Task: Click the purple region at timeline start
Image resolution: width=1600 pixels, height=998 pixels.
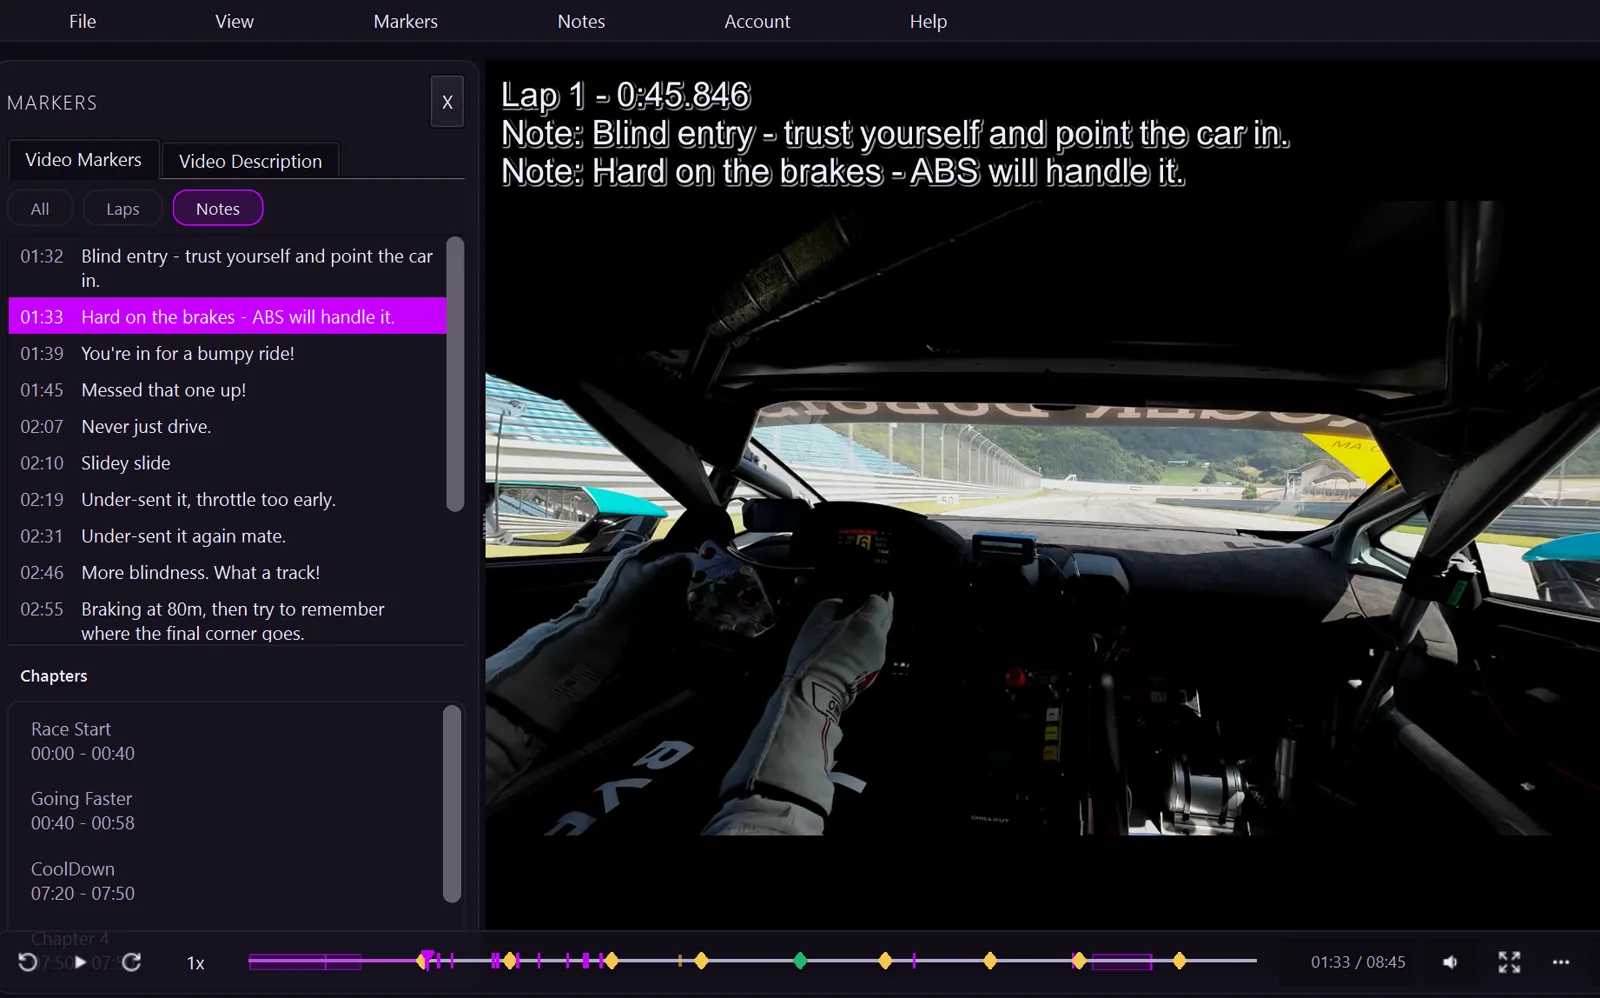Action: point(305,962)
